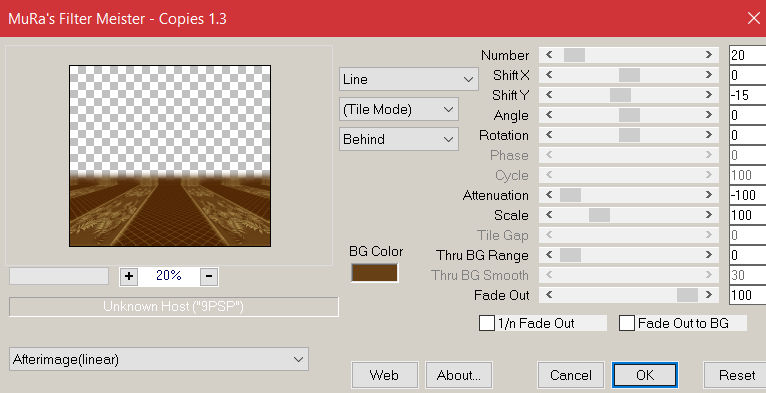Click right arrow of Scale slider

click(x=709, y=215)
